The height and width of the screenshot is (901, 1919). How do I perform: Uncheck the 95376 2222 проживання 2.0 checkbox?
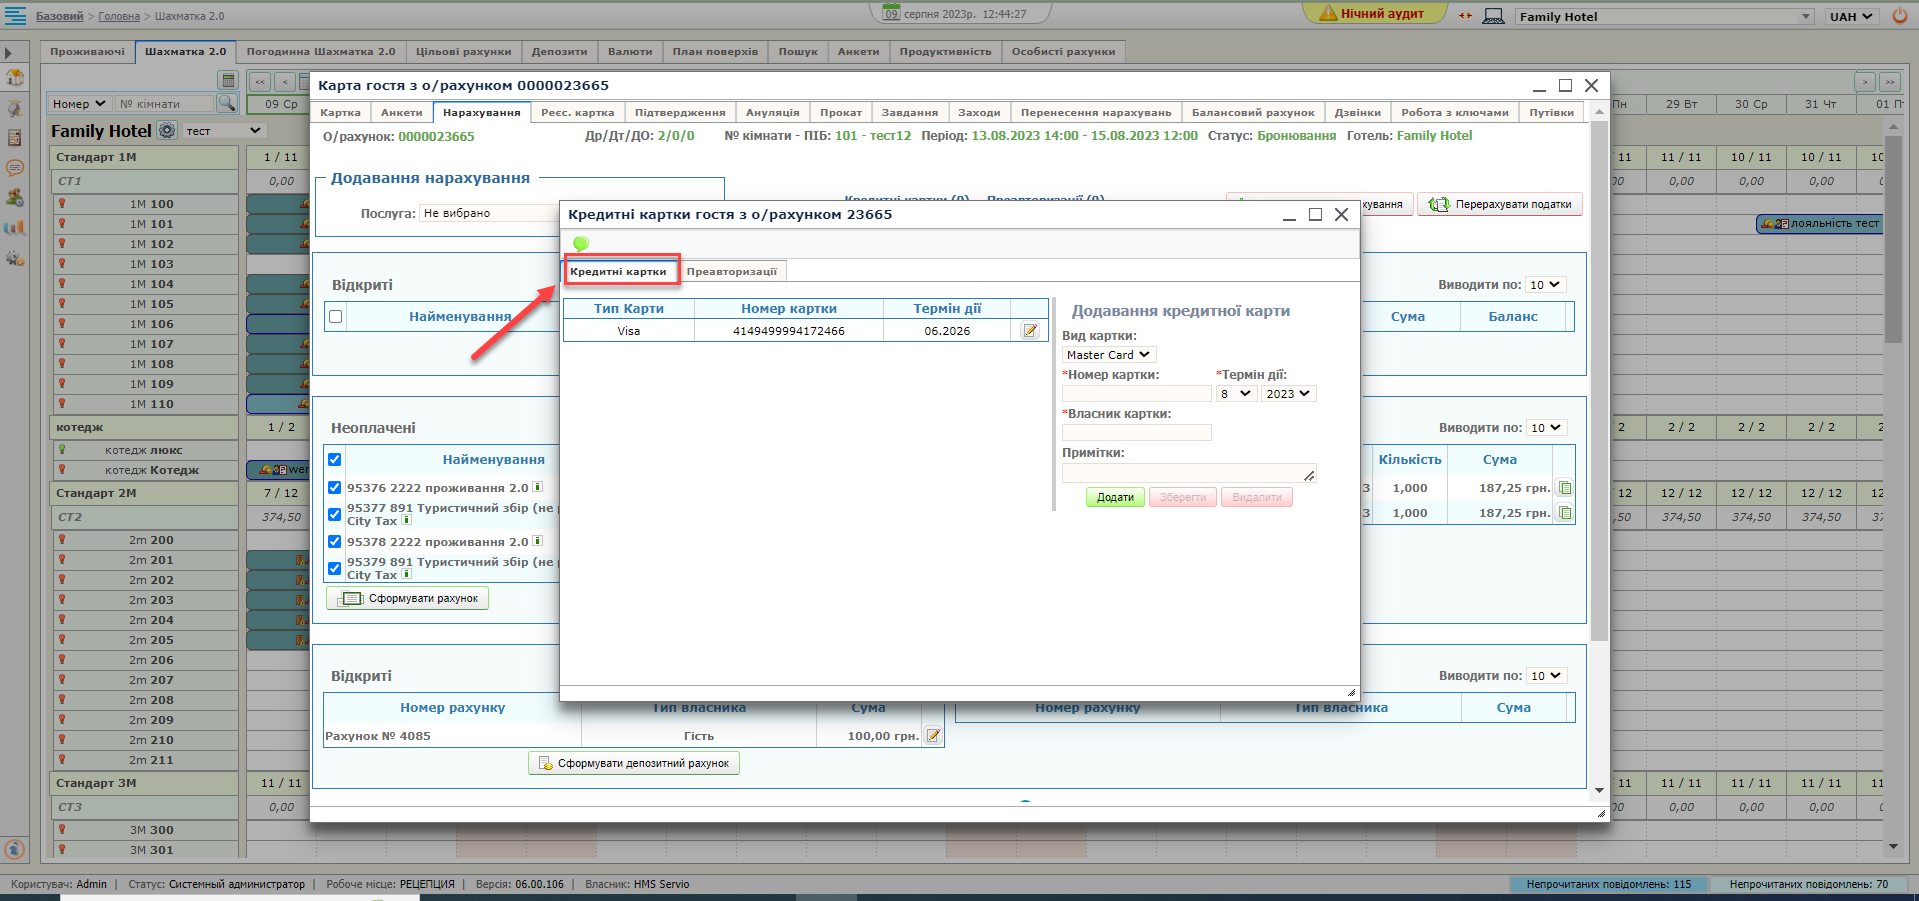click(x=335, y=488)
